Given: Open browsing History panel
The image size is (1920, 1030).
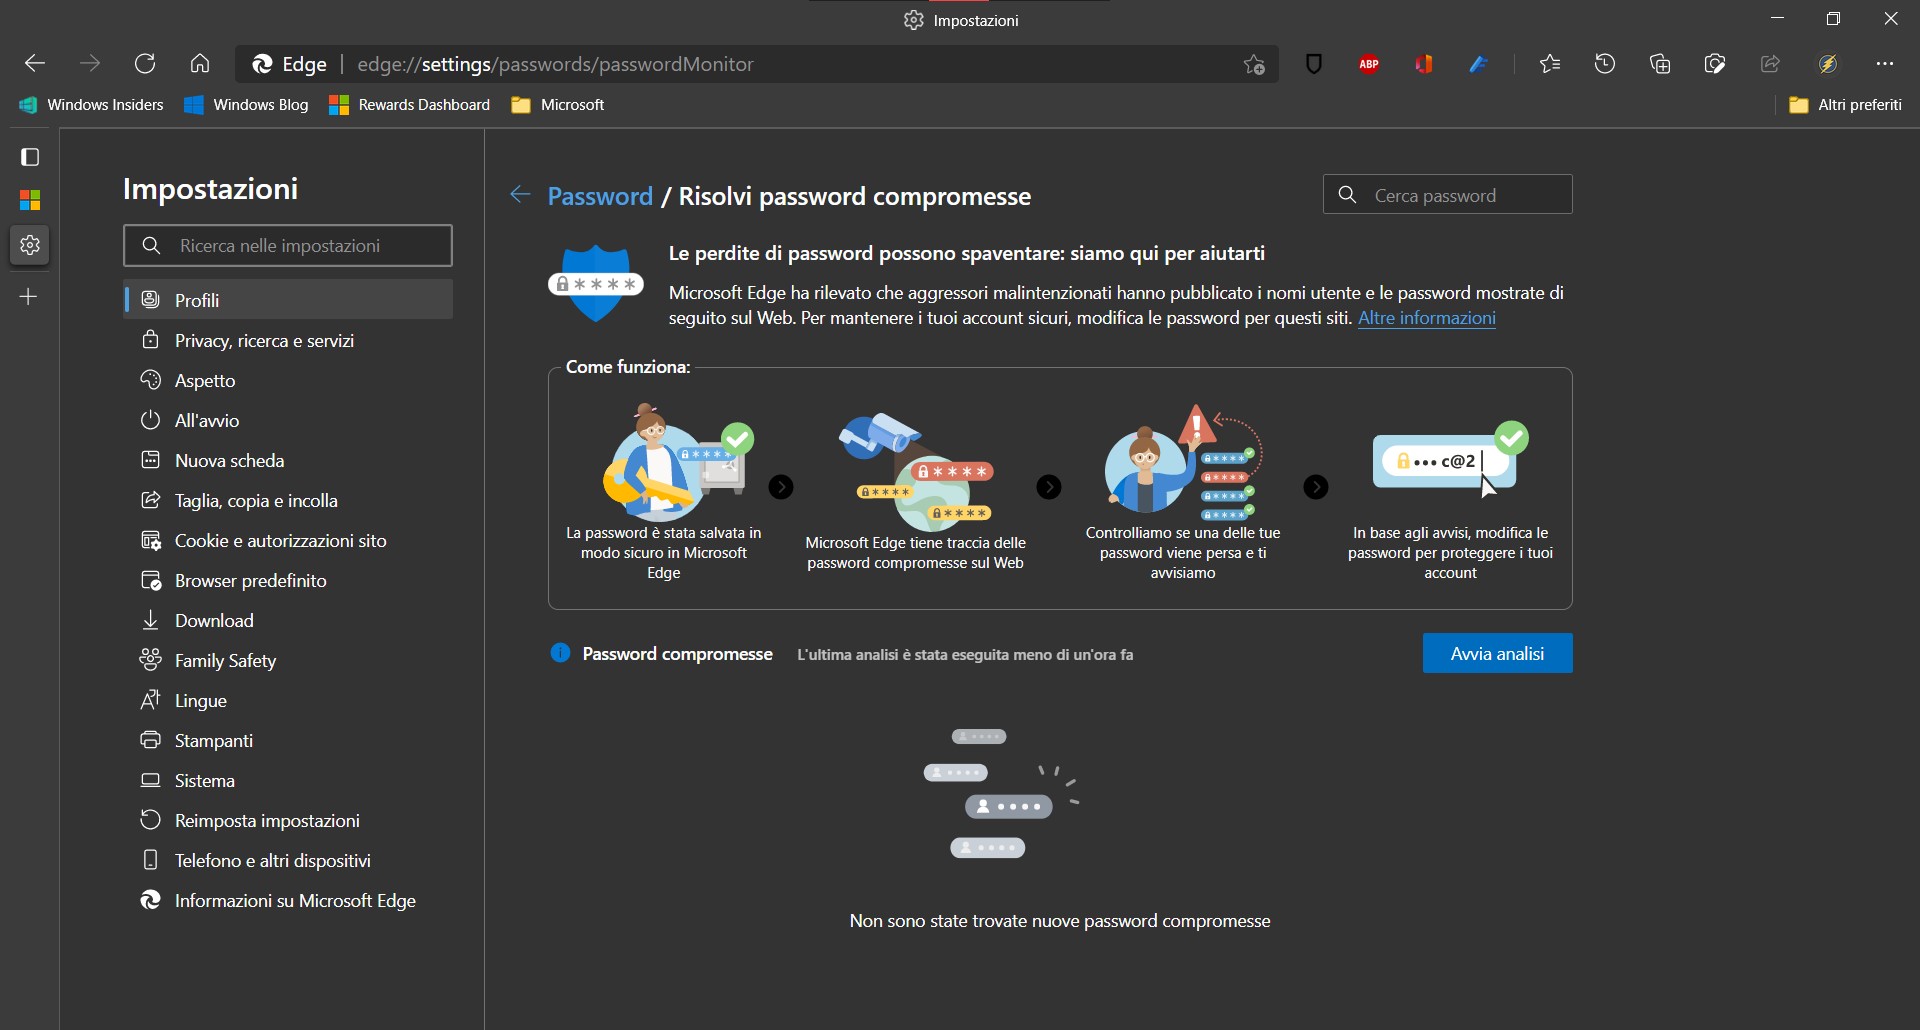Looking at the screenshot, I should pos(1605,64).
